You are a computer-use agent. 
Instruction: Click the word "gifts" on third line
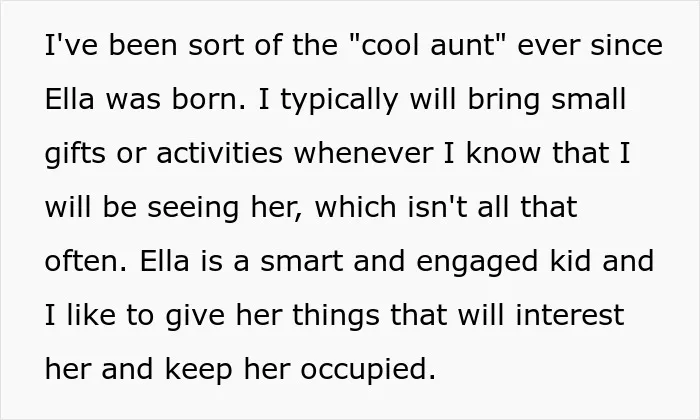point(75,154)
